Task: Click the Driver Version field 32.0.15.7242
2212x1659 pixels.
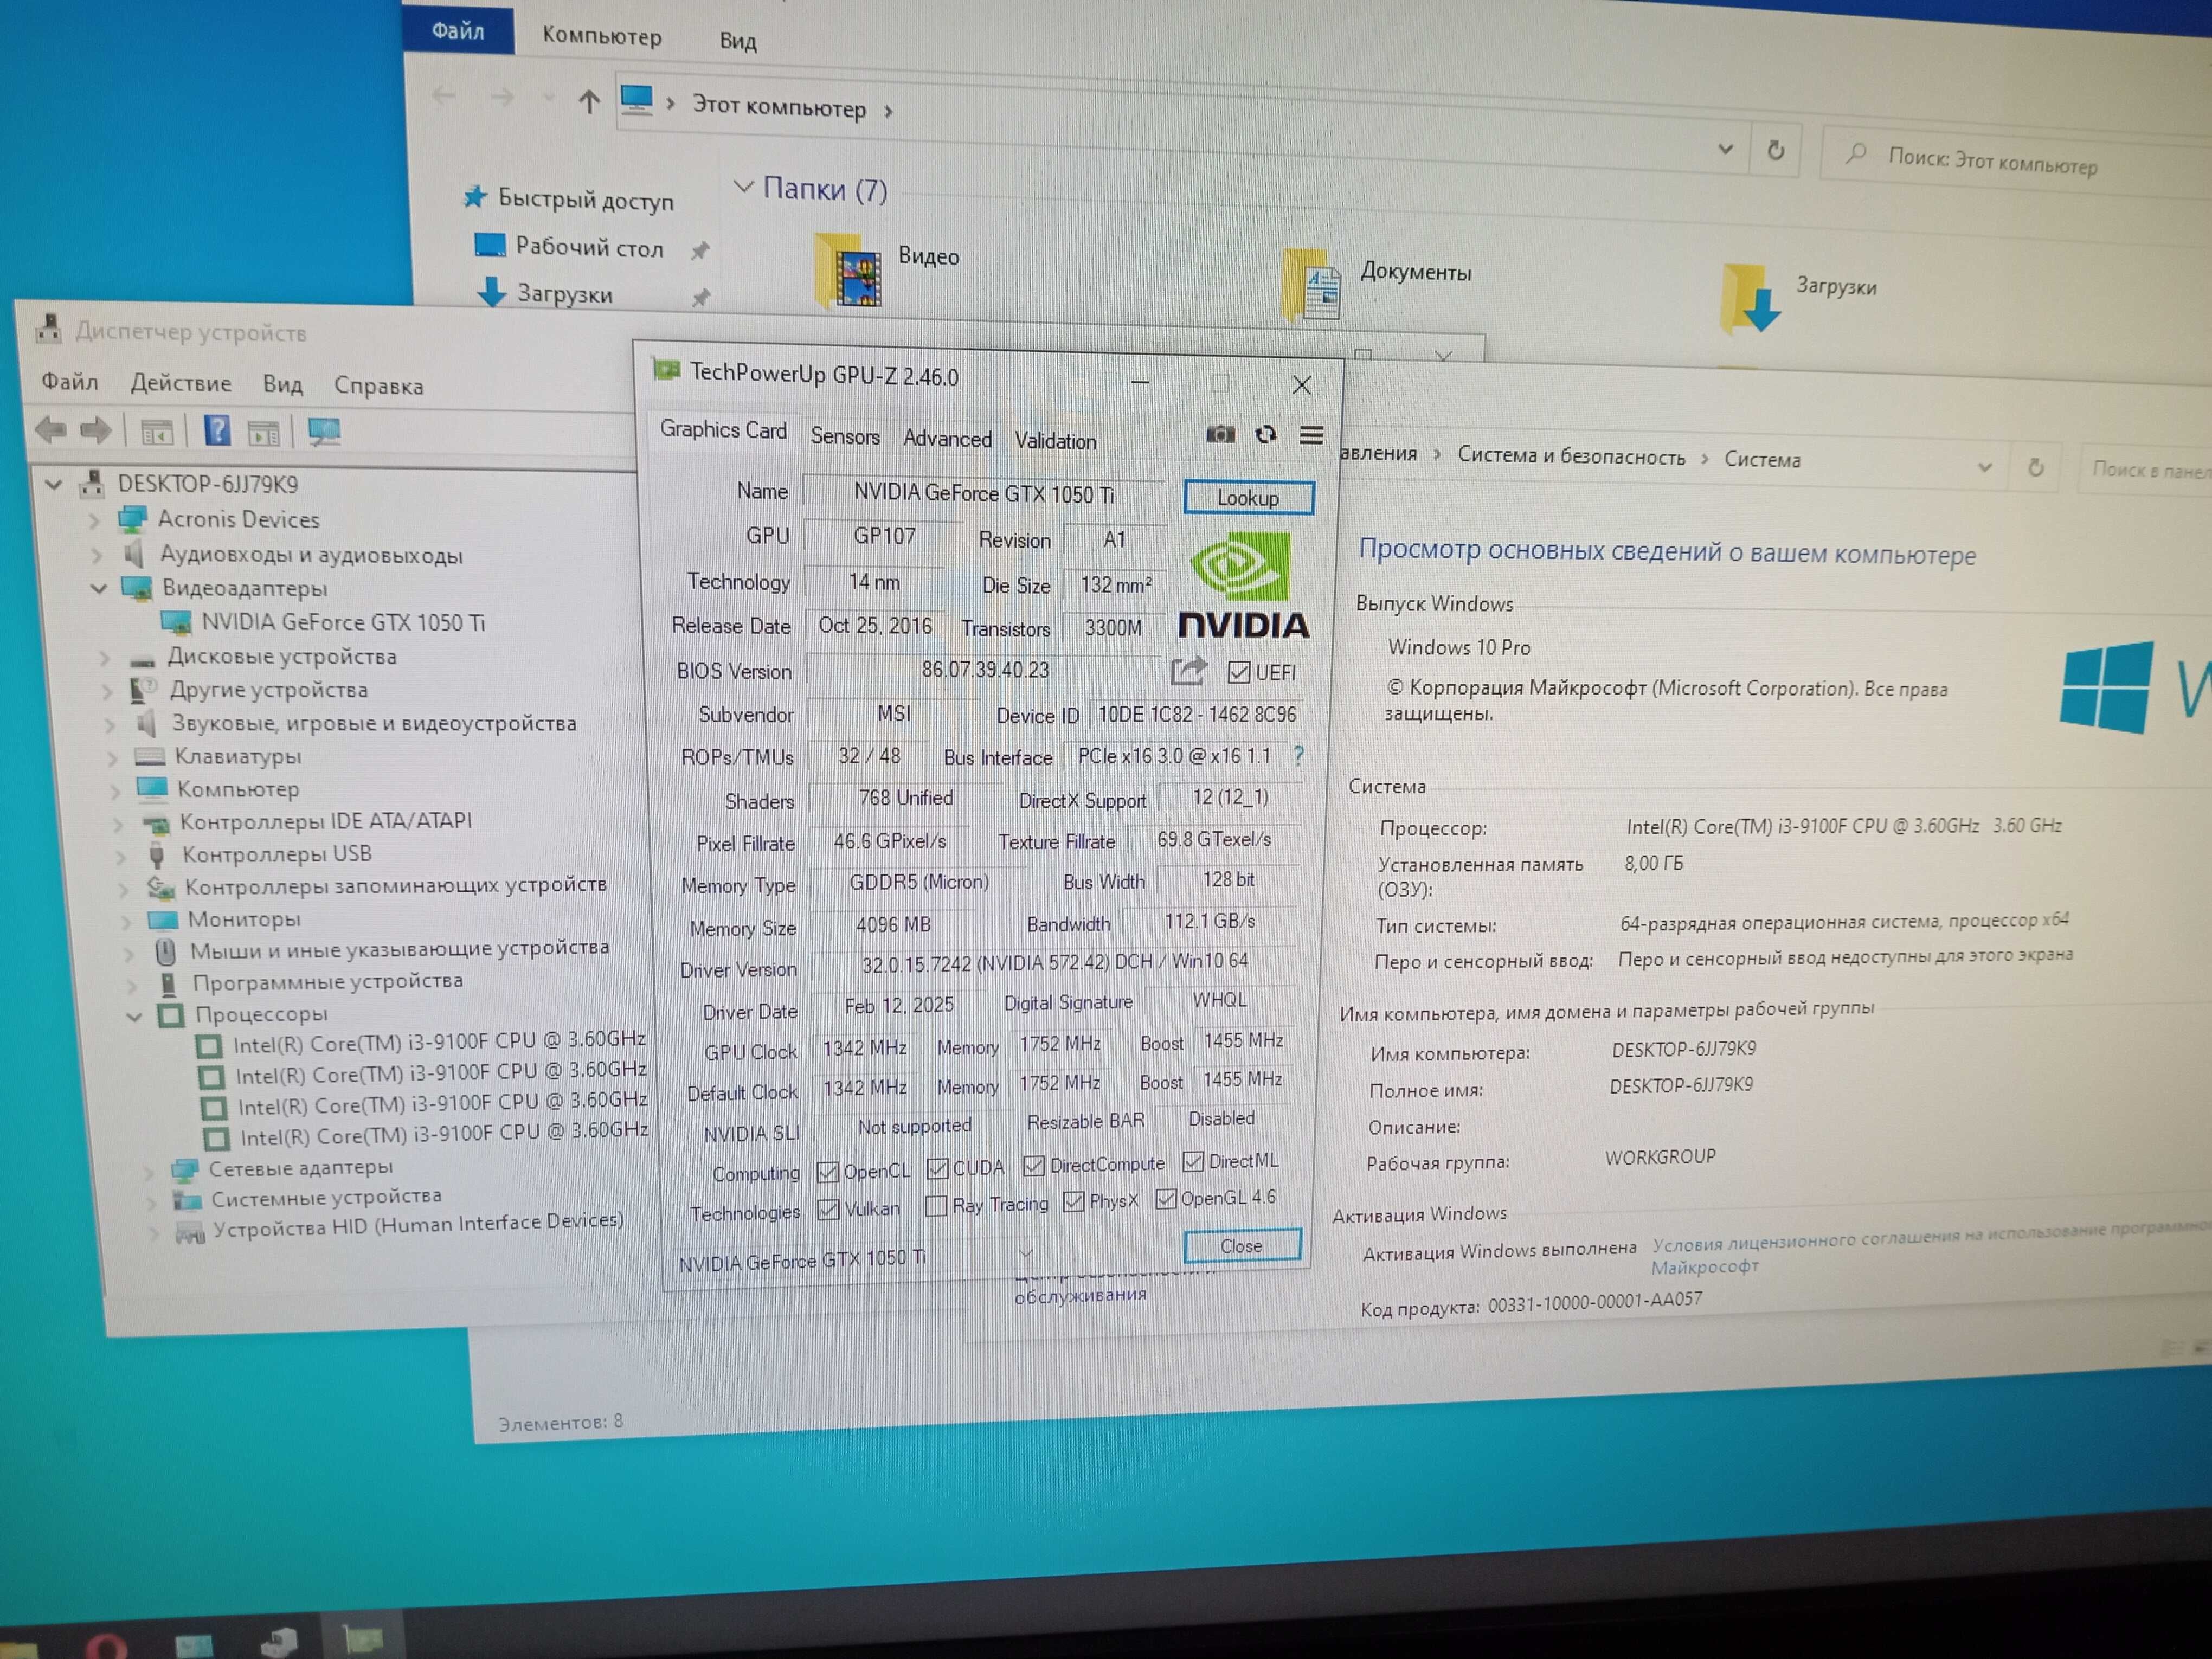Action: click(x=1054, y=962)
